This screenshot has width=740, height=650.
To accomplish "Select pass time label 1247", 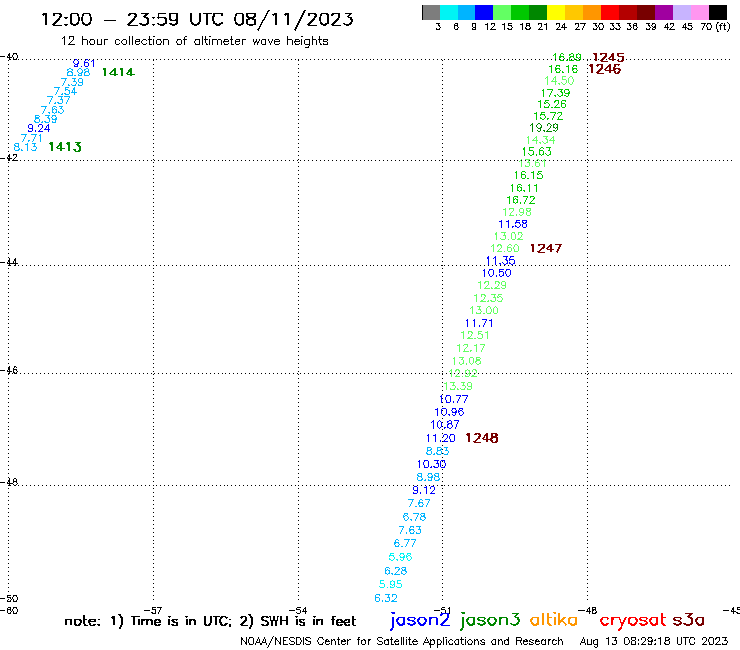I will pos(546,248).
